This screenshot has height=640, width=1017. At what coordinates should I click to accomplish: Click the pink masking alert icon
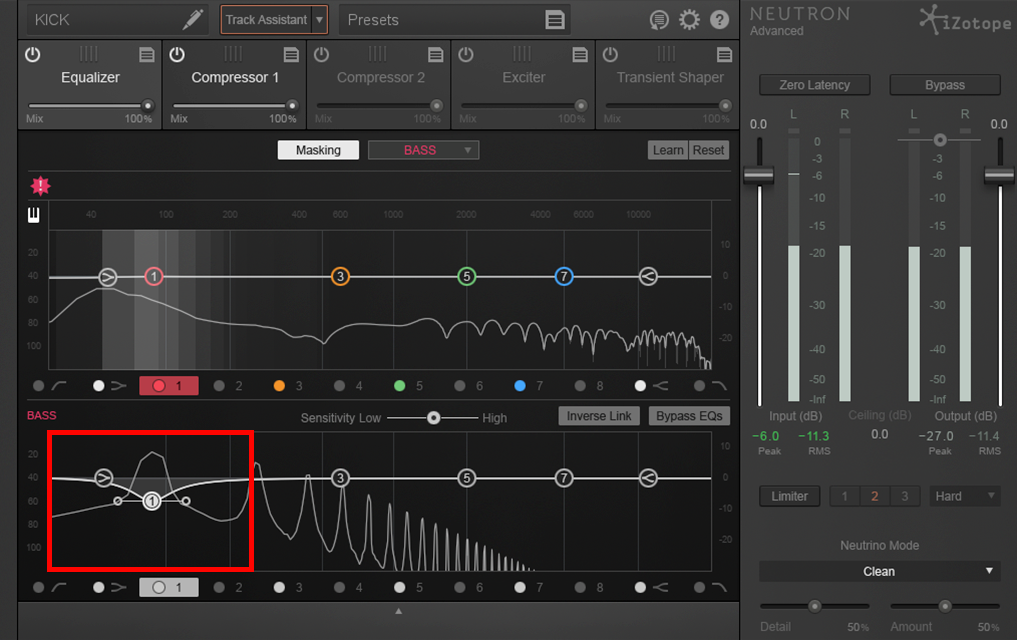pyautogui.click(x=40, y=185)
